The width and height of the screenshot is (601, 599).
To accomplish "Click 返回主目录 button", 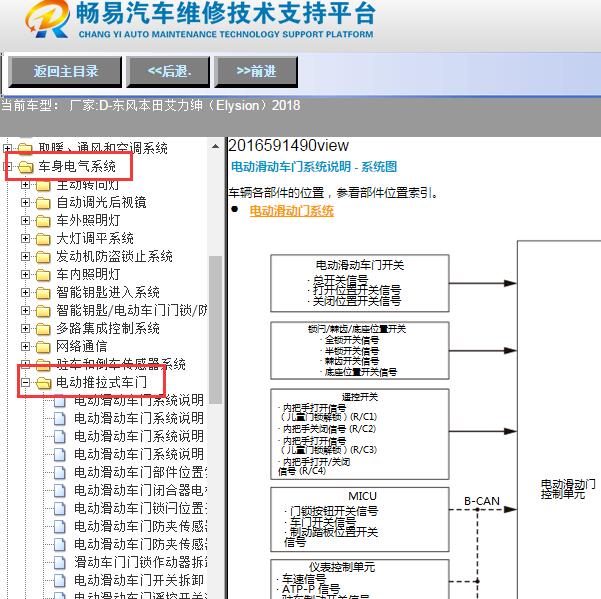I will [x=65, y=72].
